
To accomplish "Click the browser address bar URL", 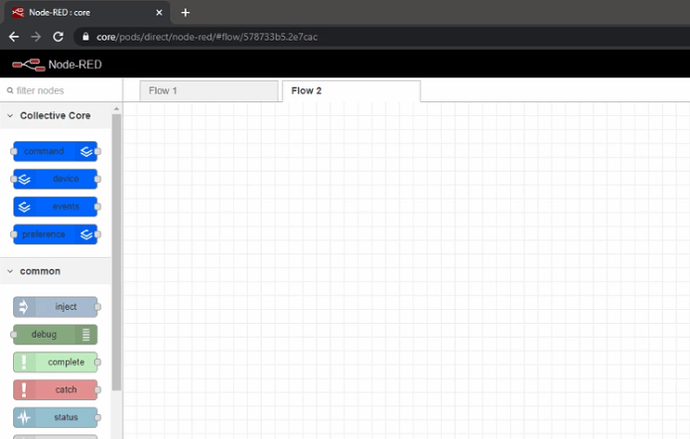I will pyautogui.click(x=207, y=37).
